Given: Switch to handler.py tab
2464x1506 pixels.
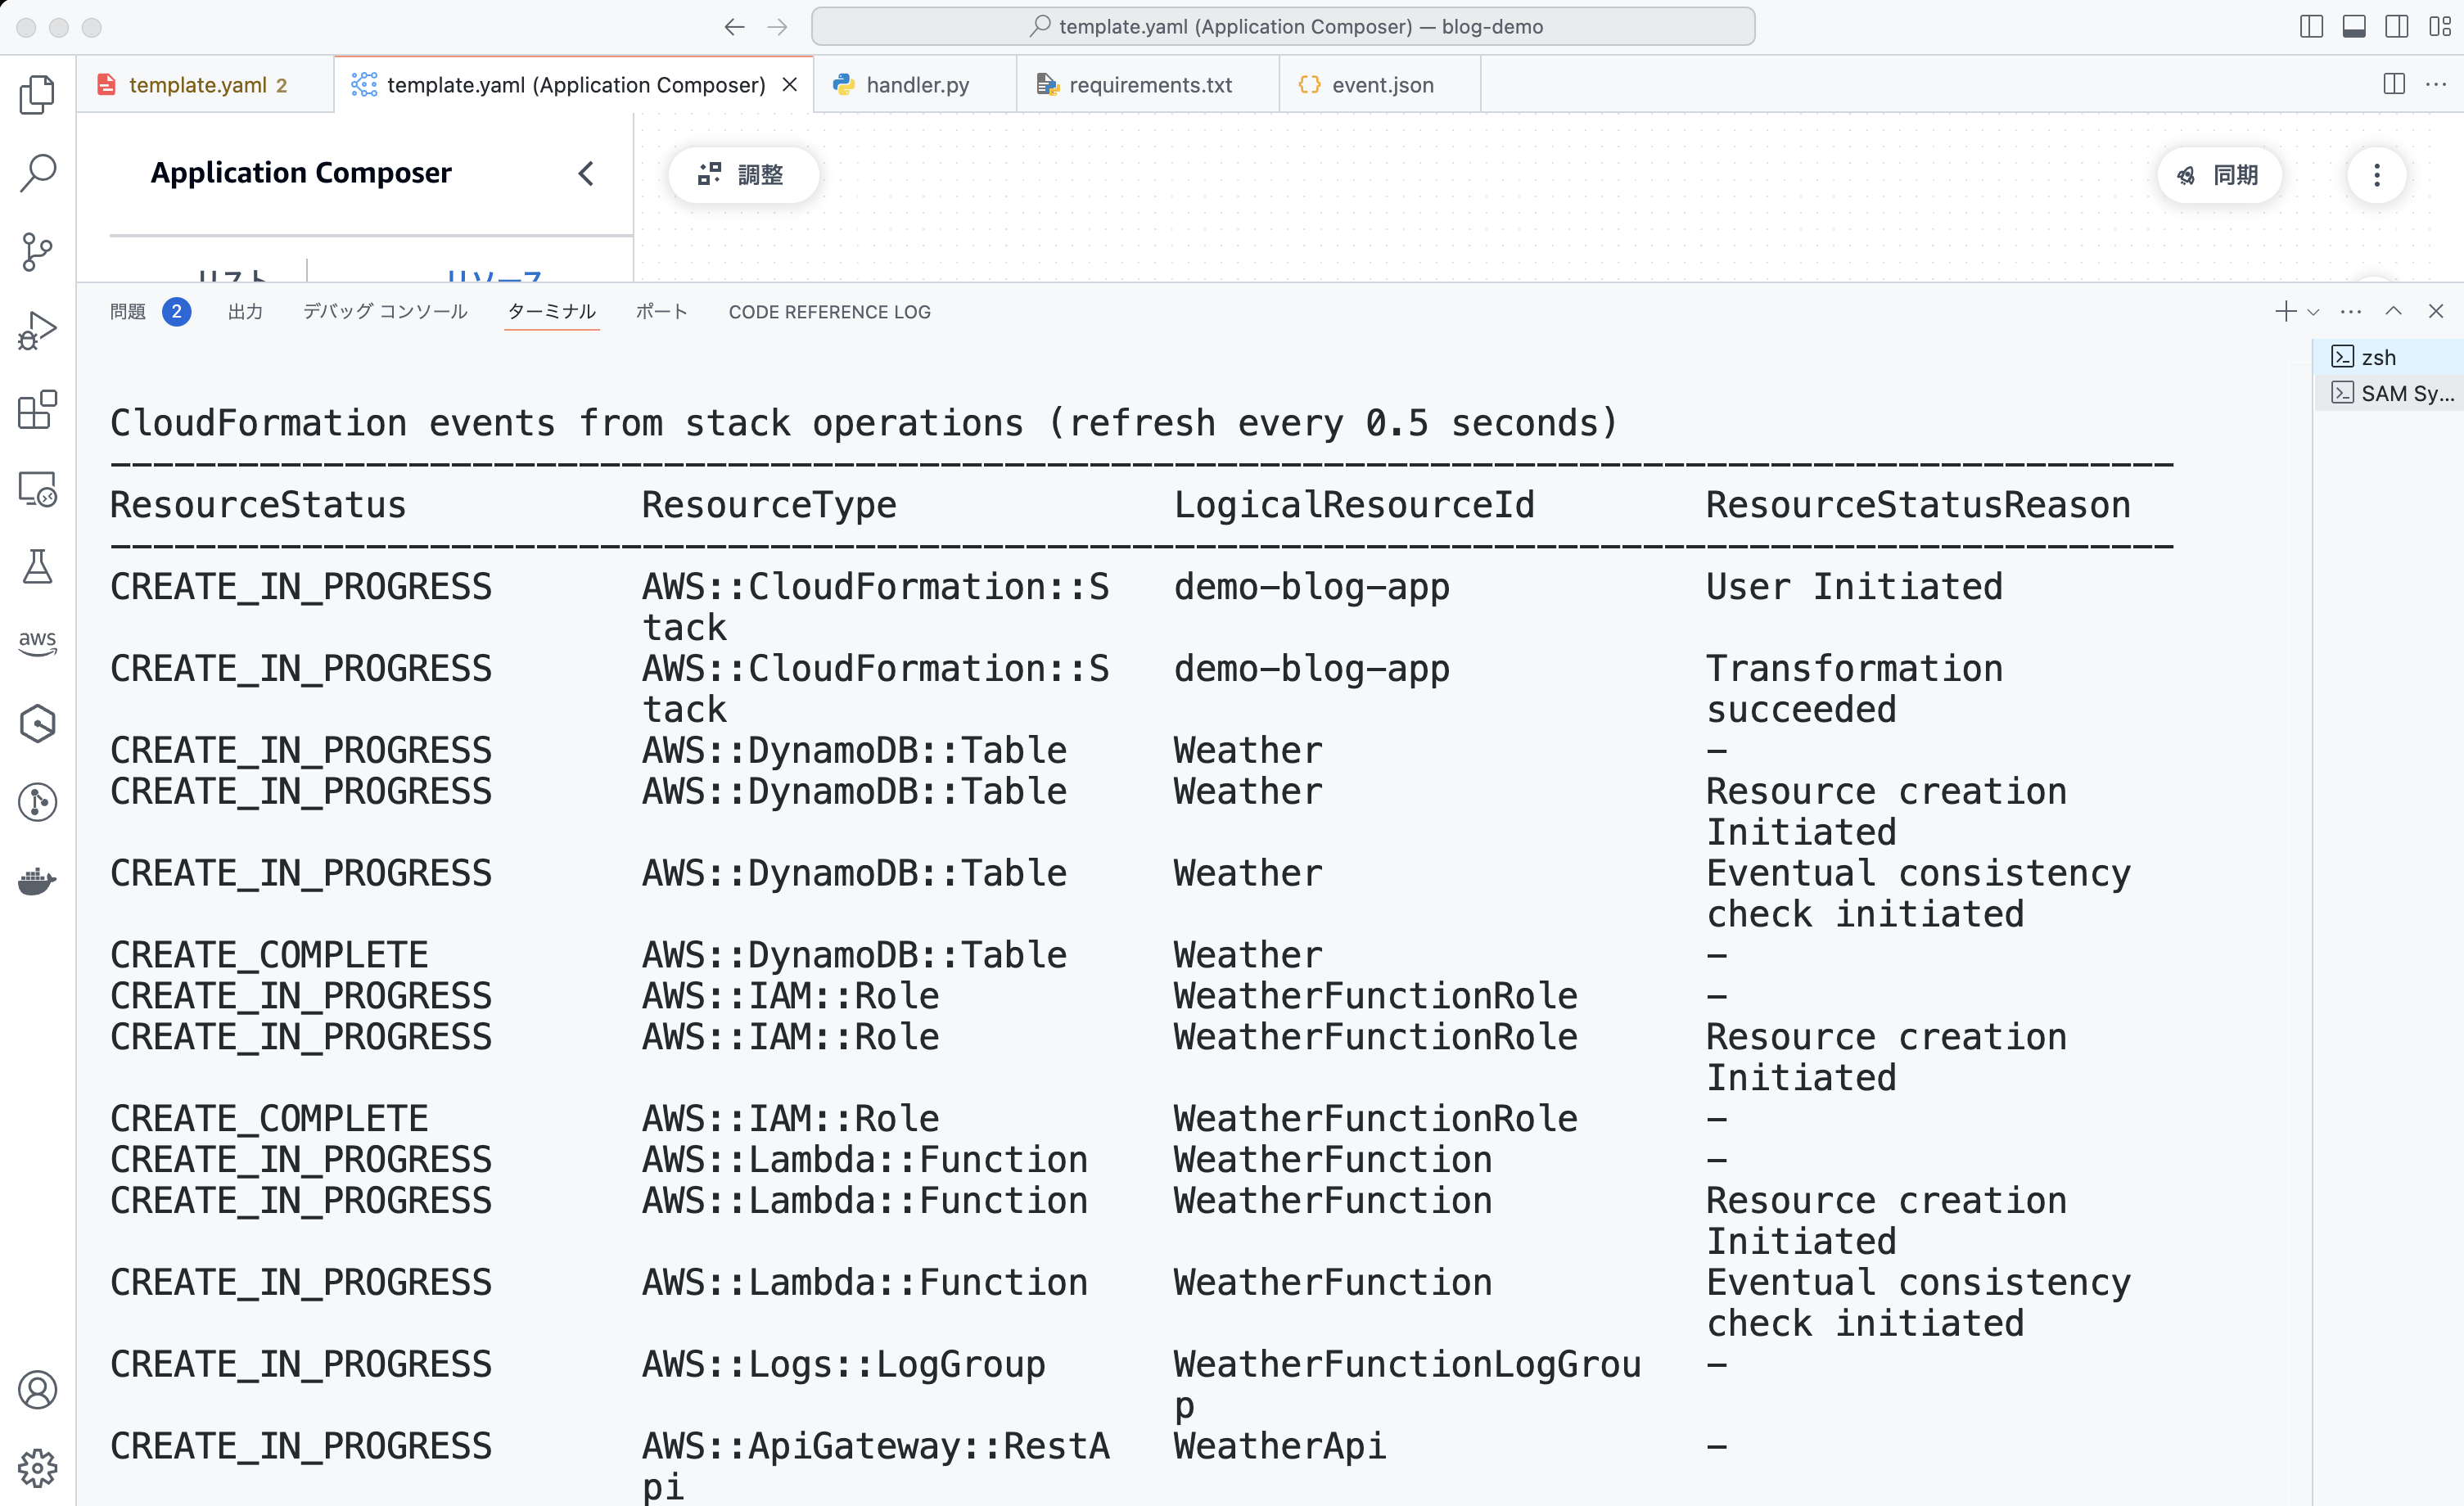Looking at the screenshot, I should pyautogui.click(x=915, y=85).
